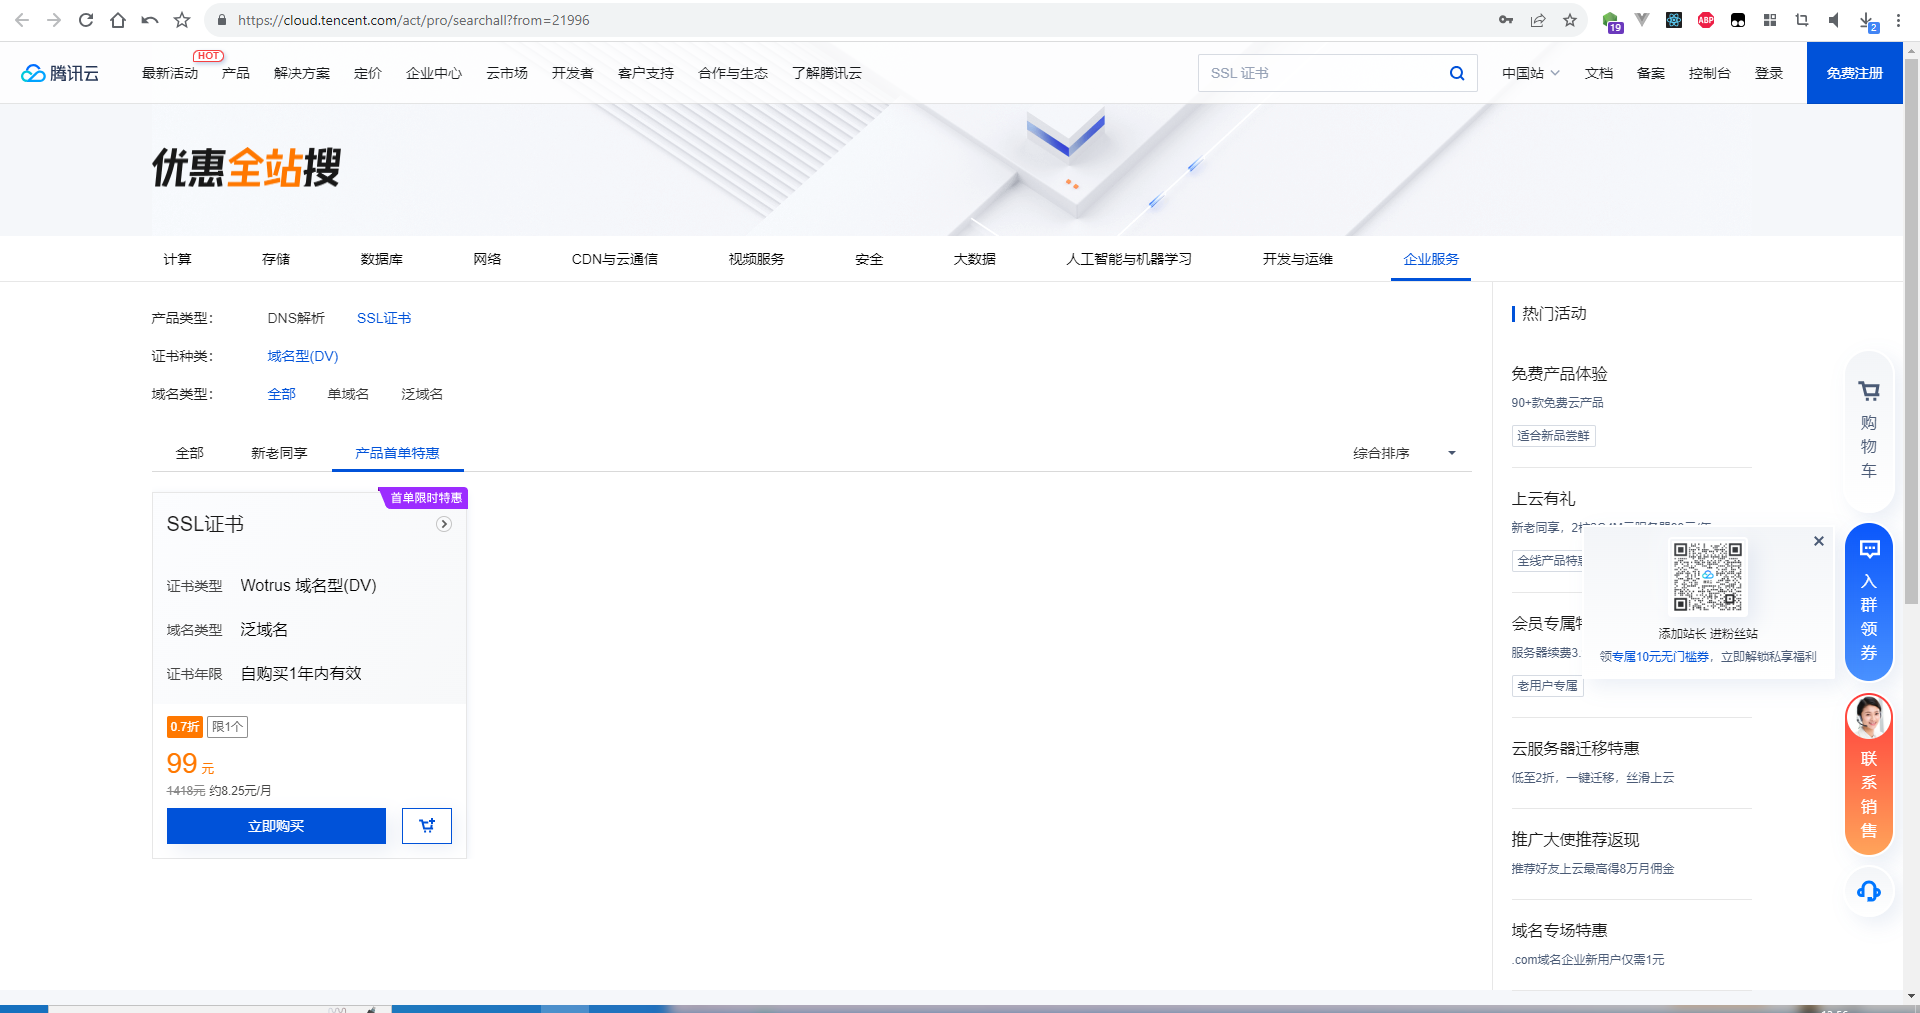The width and height of the screenshot is (1920, 1013).
Task: Choose SSL证书 product type
Action: 384,318
